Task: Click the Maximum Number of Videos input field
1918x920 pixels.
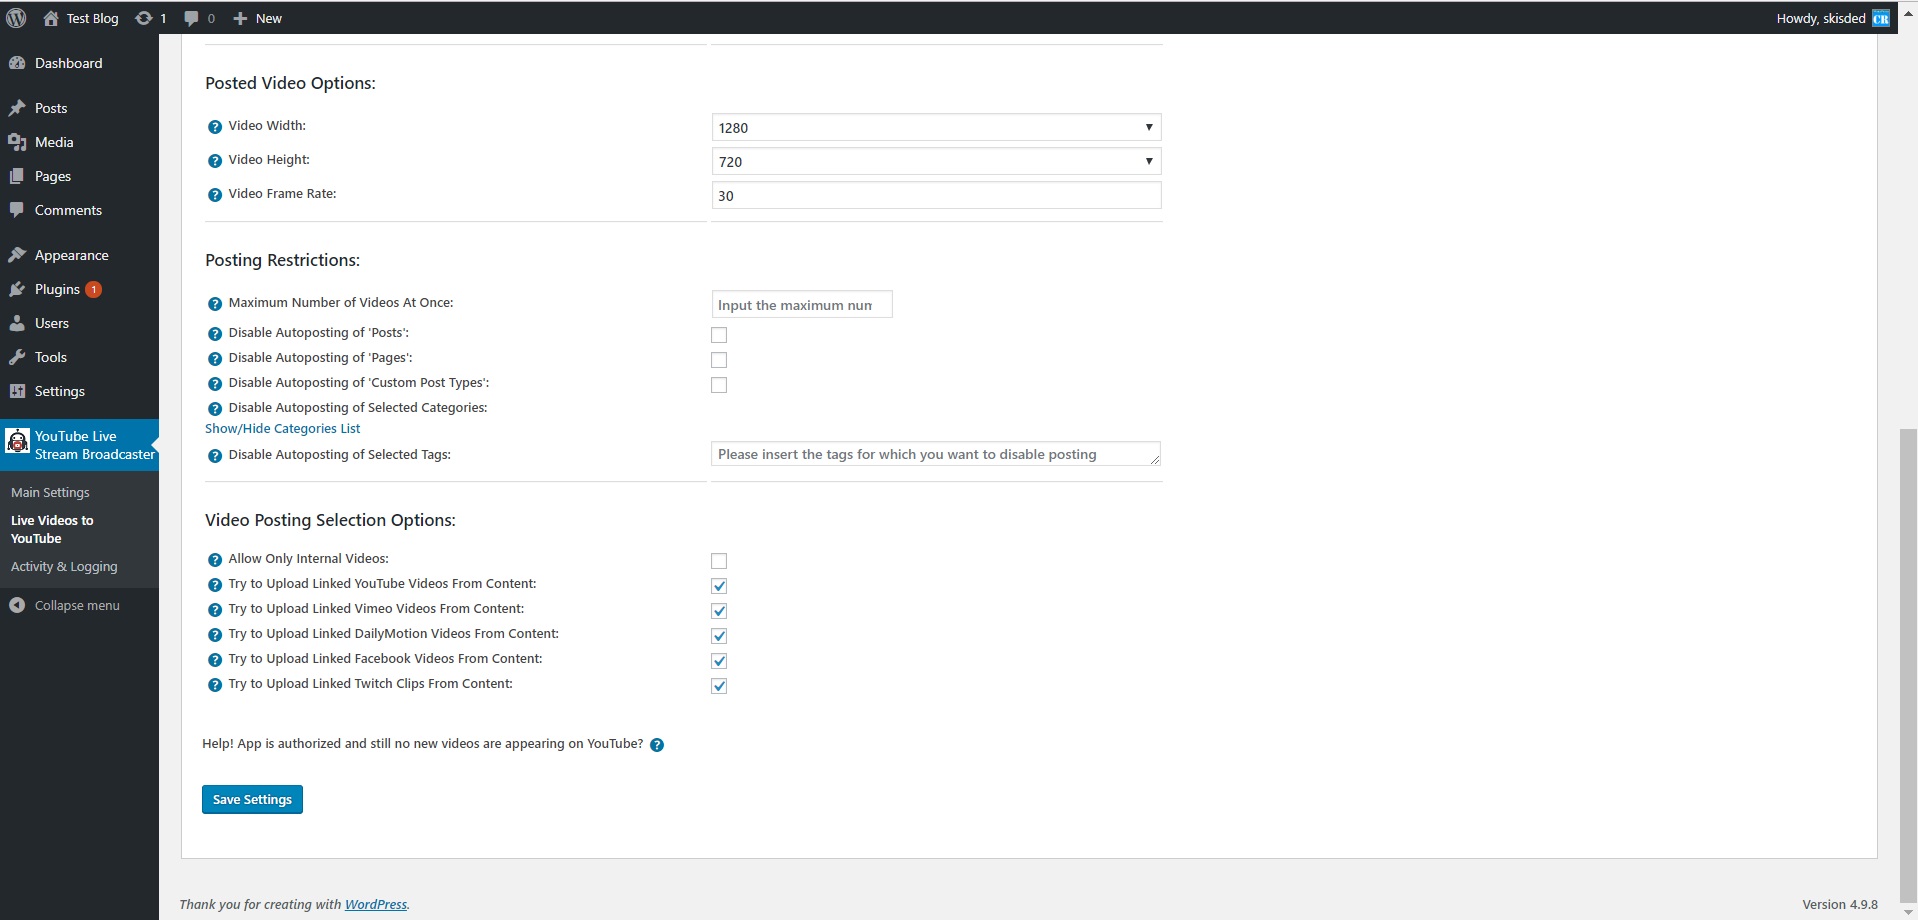Action: click(x=801, y=303)
